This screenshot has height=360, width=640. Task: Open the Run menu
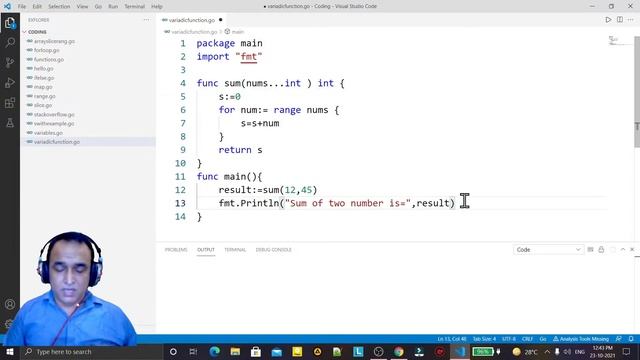point(113,7)
